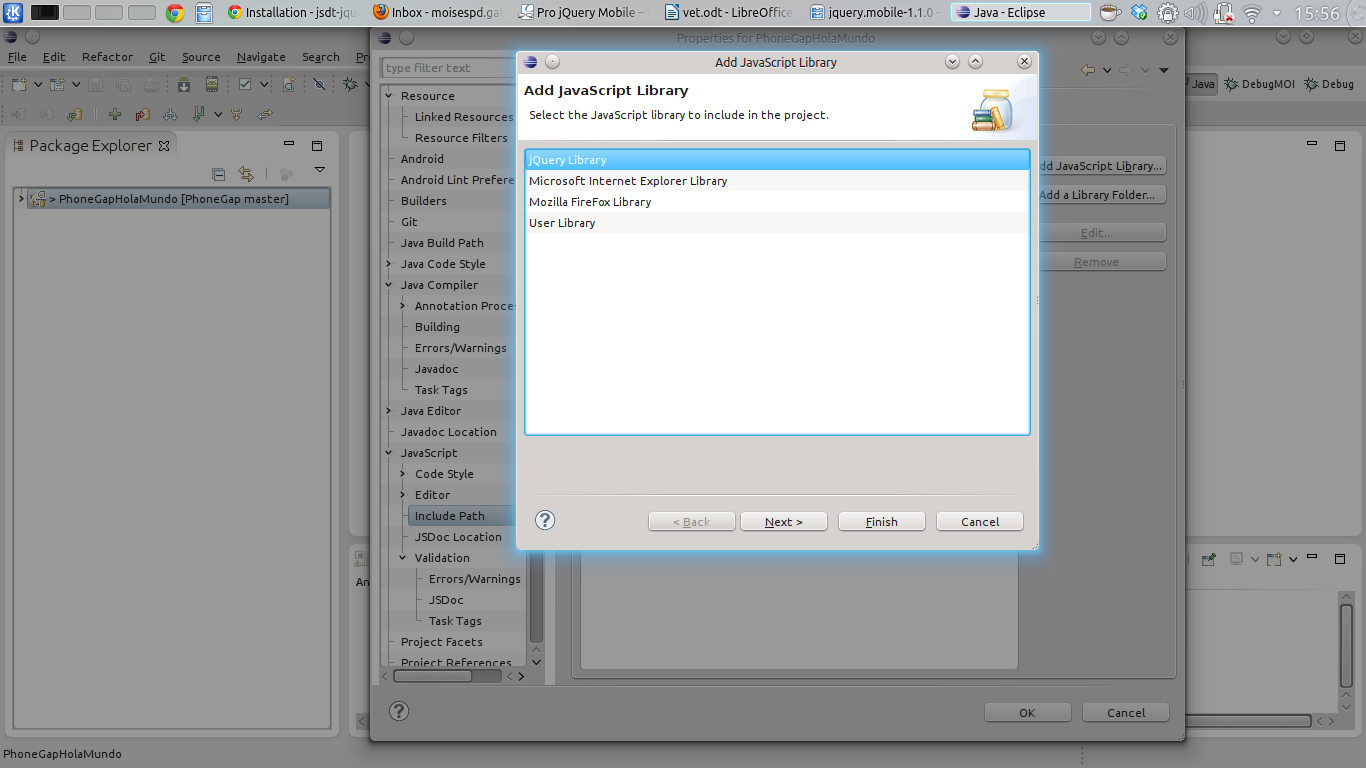This screenshot has width=1366, height=768.
Task: Open the Refactor menu
Action: click(106, 57)
